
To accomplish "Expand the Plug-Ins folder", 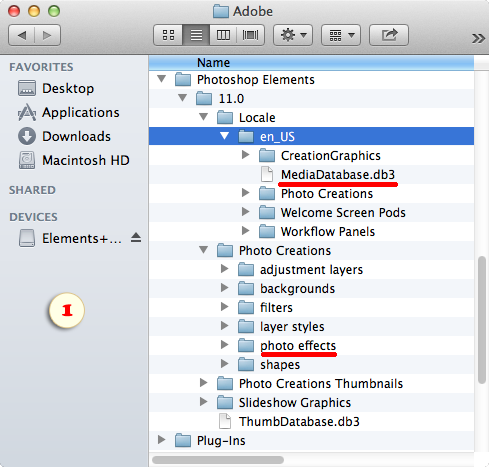I will [162, 440].
